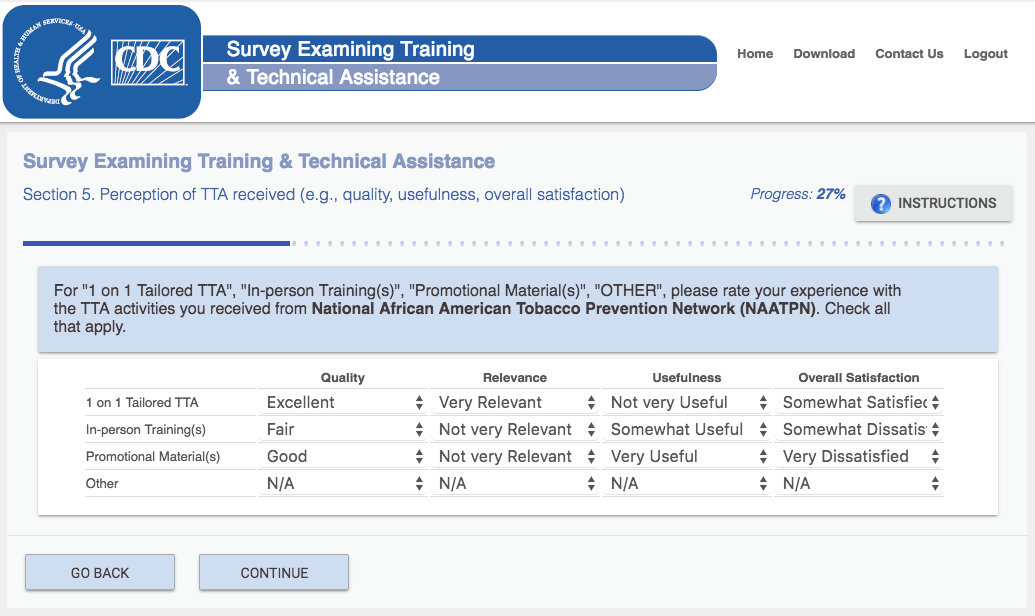The image size is (1035, 616).
Task: Change Usefulness for 1 on 1 Tailored TTA
Action: [687, 403]
